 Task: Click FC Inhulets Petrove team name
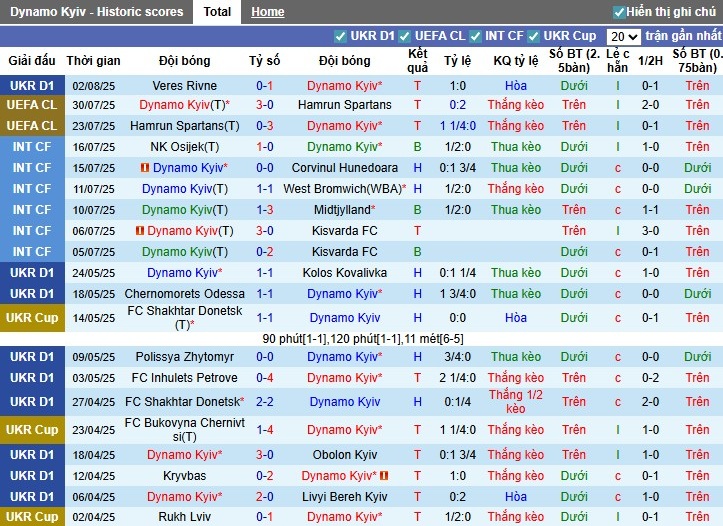(184, 378)
